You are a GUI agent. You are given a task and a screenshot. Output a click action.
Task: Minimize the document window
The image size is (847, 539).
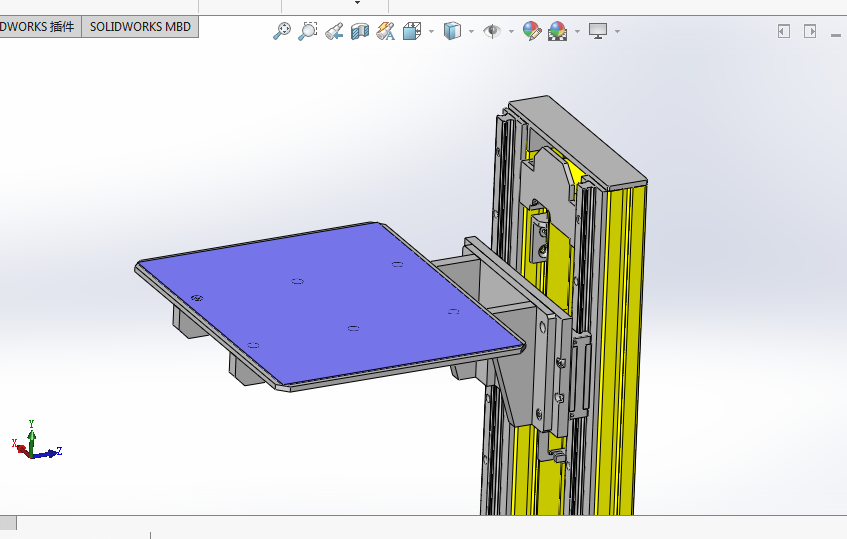pyautogui.click(x=835, y=35)
